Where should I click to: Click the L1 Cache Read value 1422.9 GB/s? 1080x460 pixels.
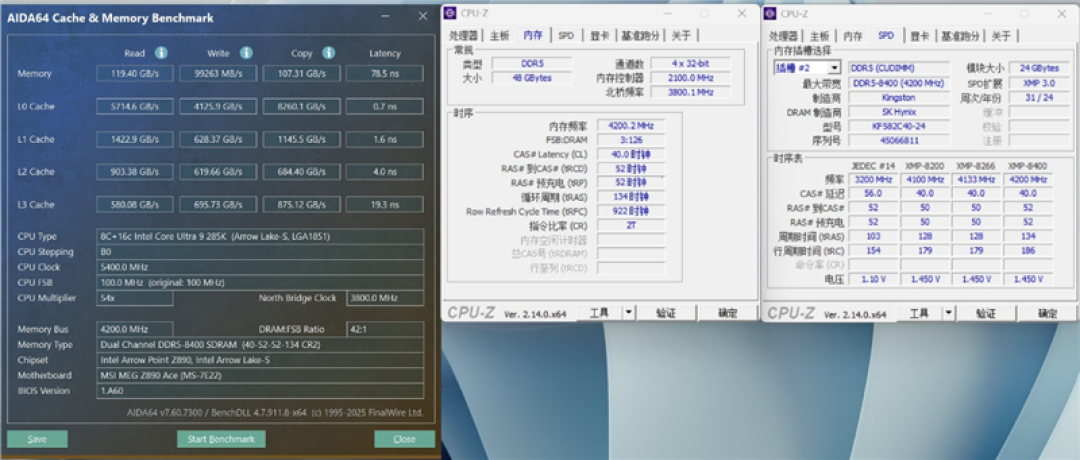pos(135,139)
